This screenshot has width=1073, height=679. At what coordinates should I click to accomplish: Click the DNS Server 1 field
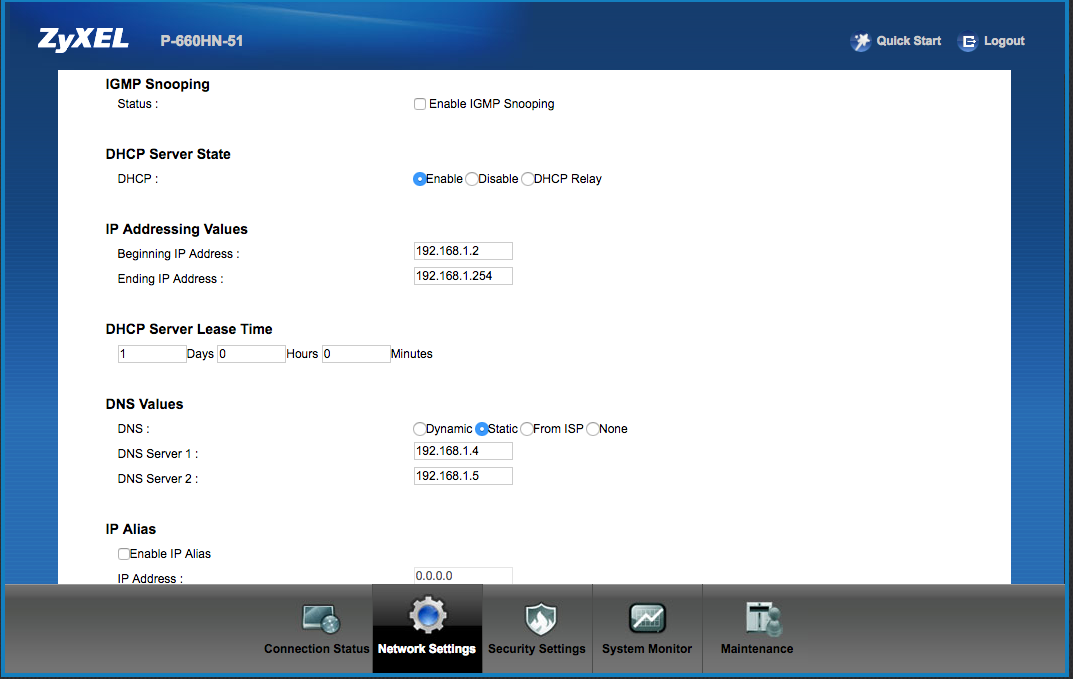[463, 451]
